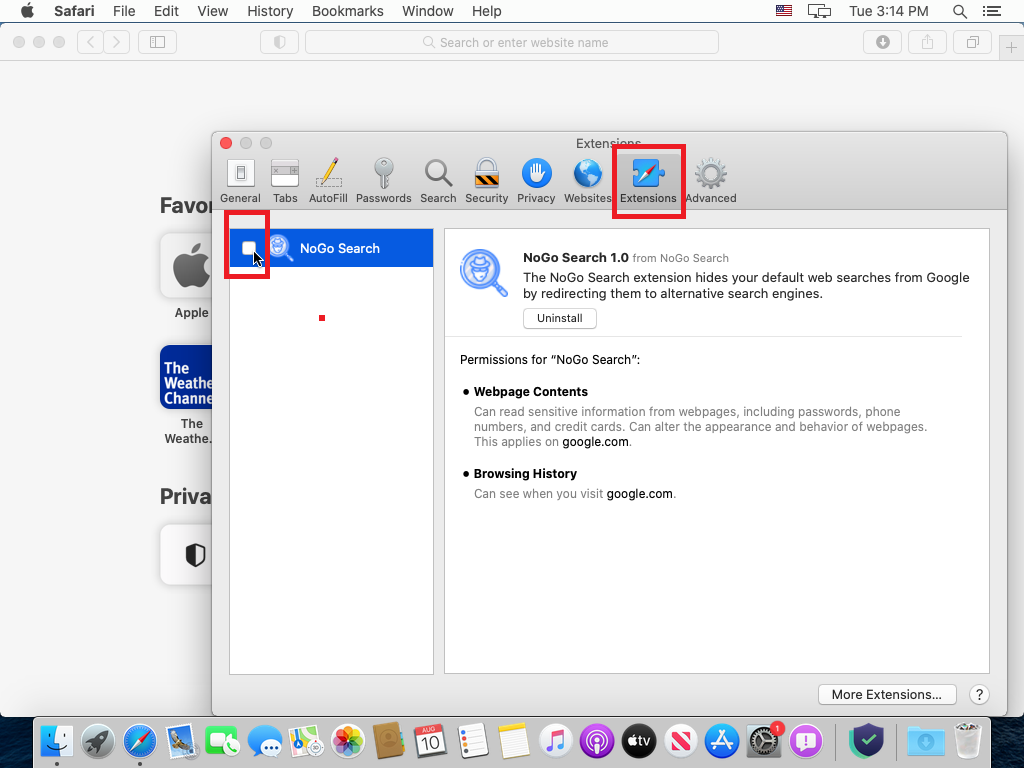Click the green shield checkmark Dock icon

pos(867,741)
